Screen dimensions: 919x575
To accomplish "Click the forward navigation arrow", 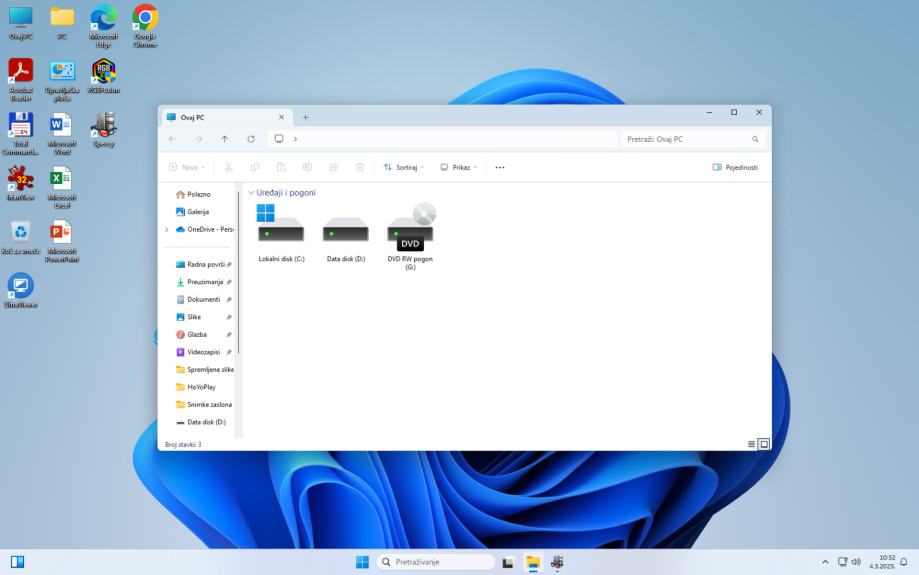I will click(199, 139).
